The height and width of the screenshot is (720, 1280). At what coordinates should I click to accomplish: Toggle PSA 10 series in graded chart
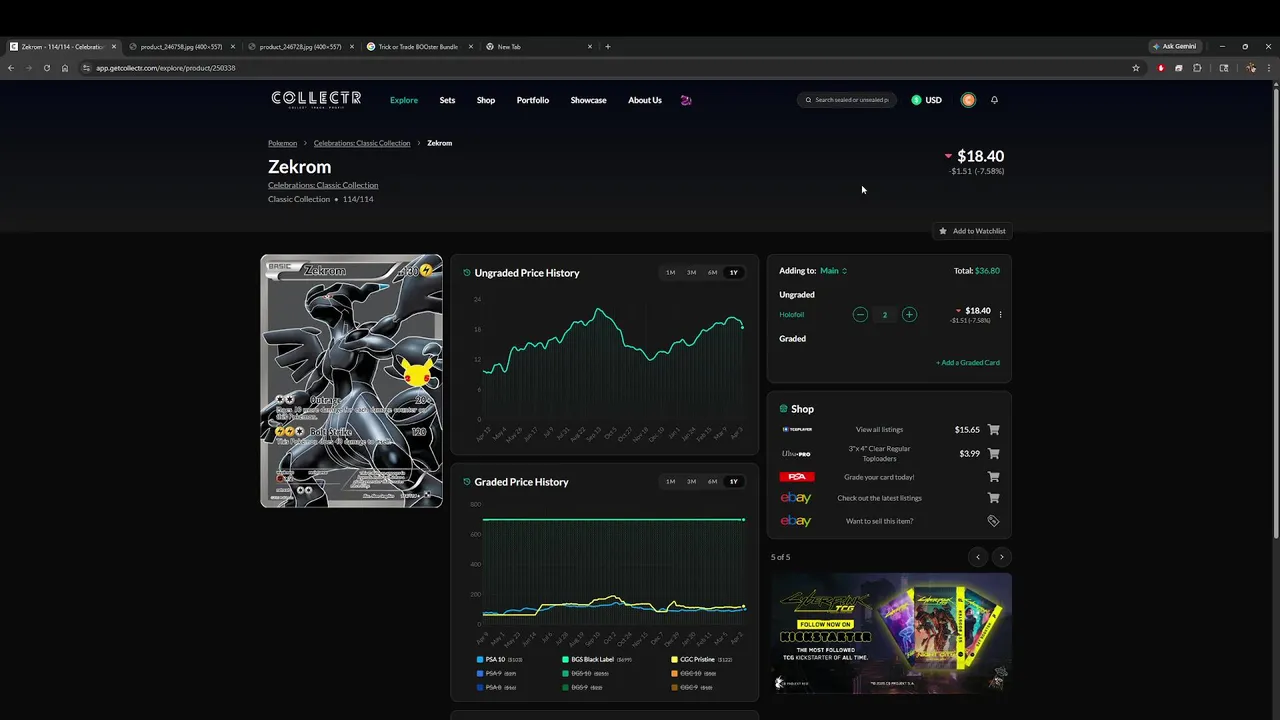(x=499, y=660)
